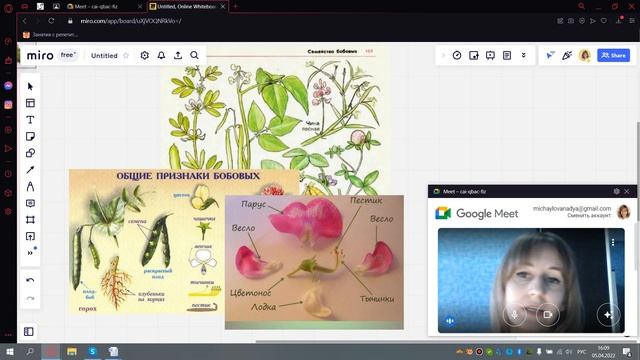Switch account in Google Meet
Viewport: 640px width, 360px height.
pos(589,216)
